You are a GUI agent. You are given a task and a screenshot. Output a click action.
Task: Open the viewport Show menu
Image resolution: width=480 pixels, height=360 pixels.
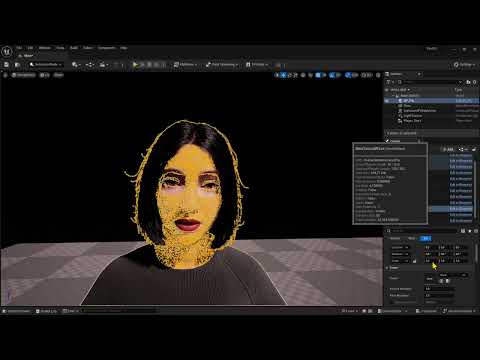click(x=59, y=75)
